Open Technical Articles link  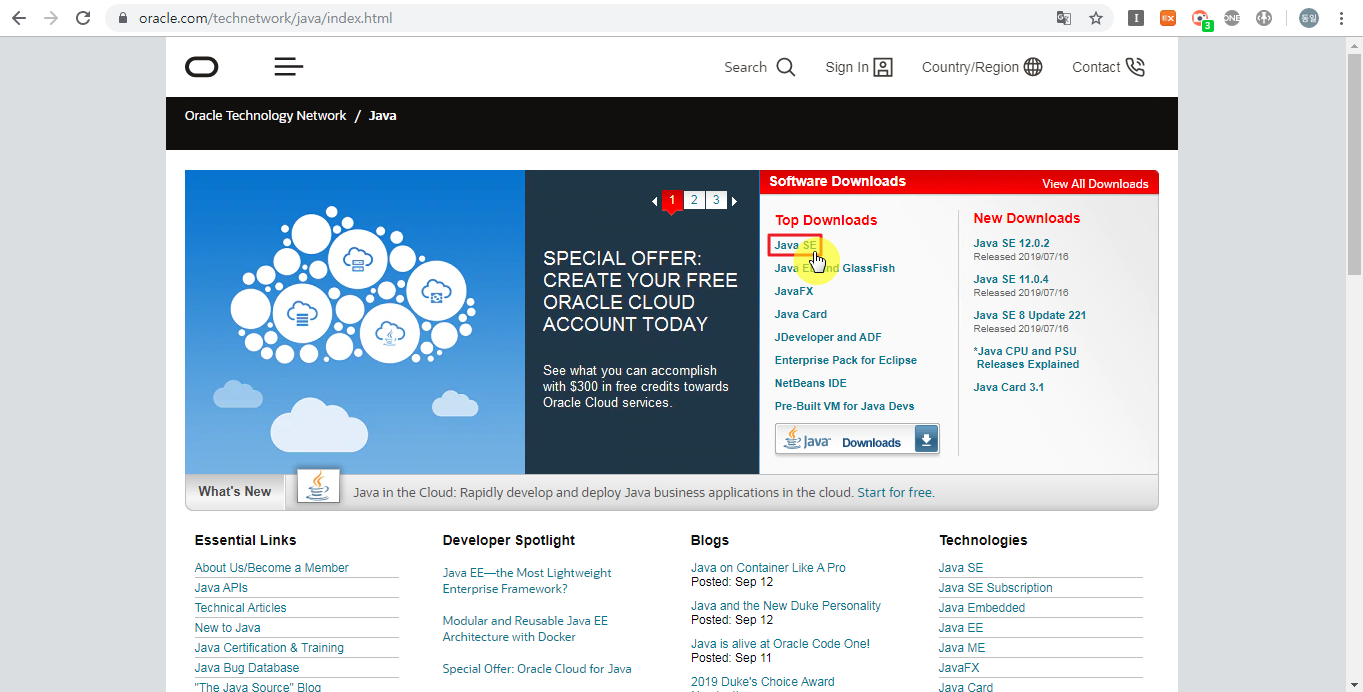tap(241, 608)
